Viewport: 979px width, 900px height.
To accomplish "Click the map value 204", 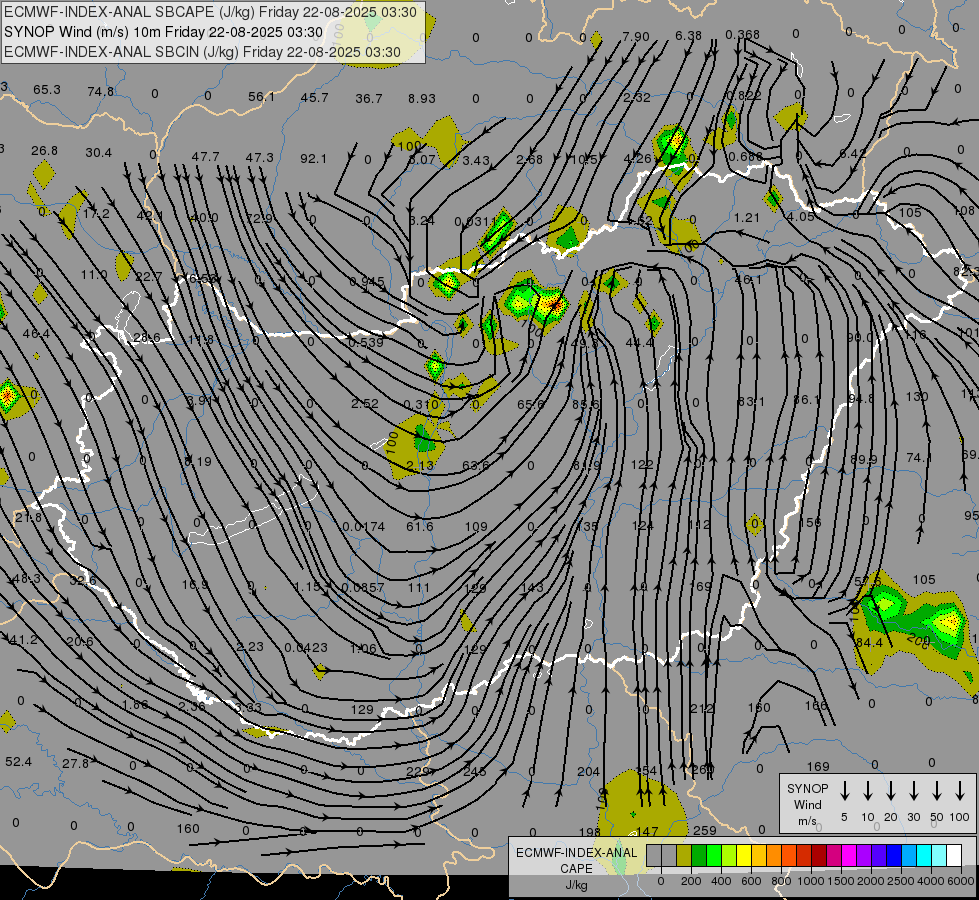I will click(x=588, y=772).
